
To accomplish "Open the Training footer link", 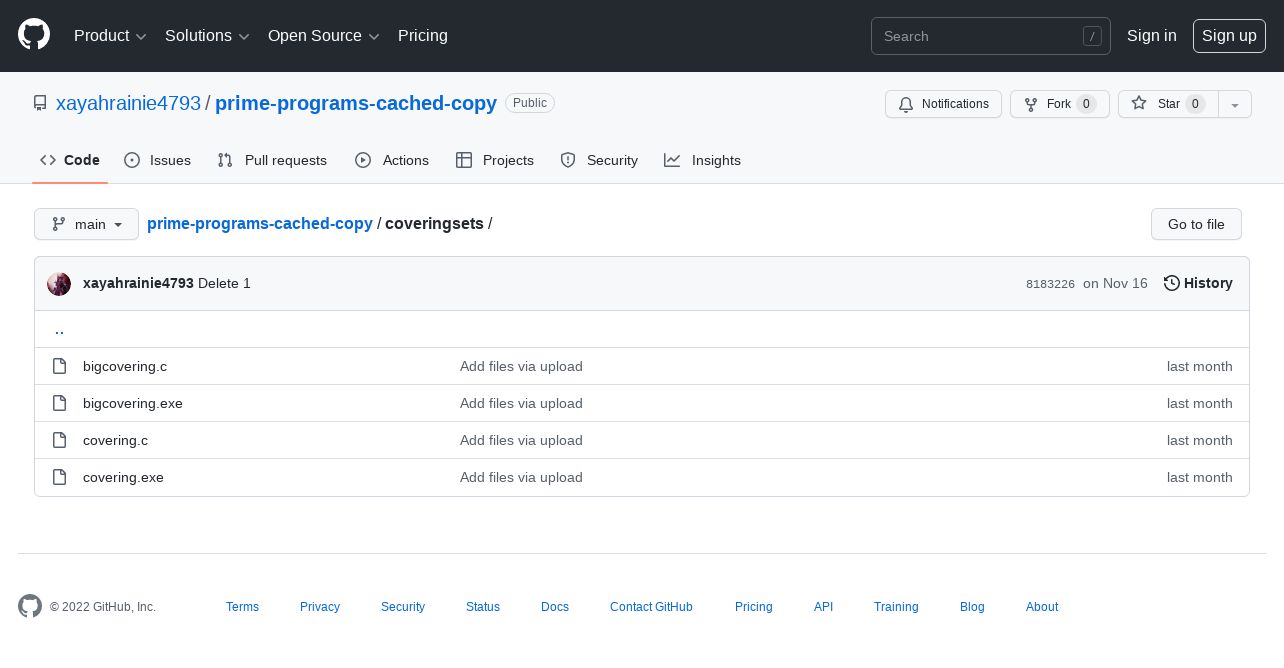I will coord(896,607).
